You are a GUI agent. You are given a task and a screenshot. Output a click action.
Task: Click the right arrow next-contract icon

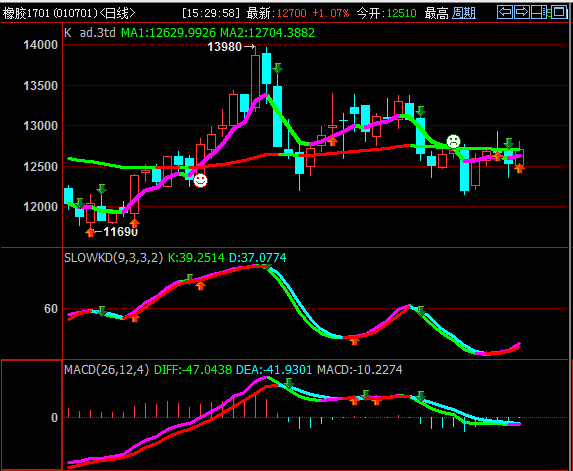521,12
